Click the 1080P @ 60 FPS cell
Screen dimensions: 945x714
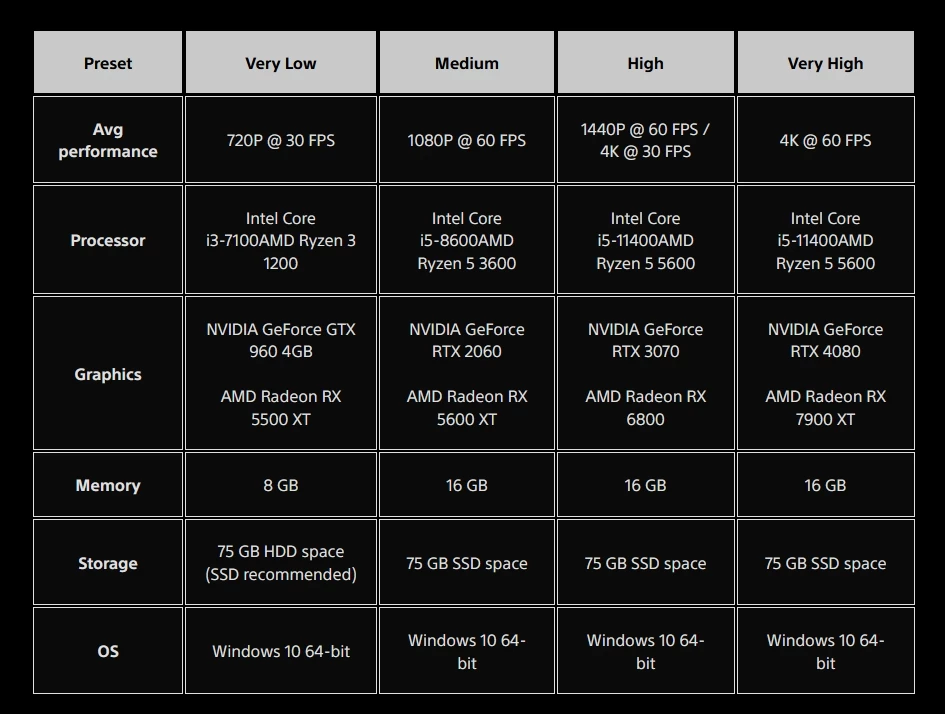[x=466, y=140]
